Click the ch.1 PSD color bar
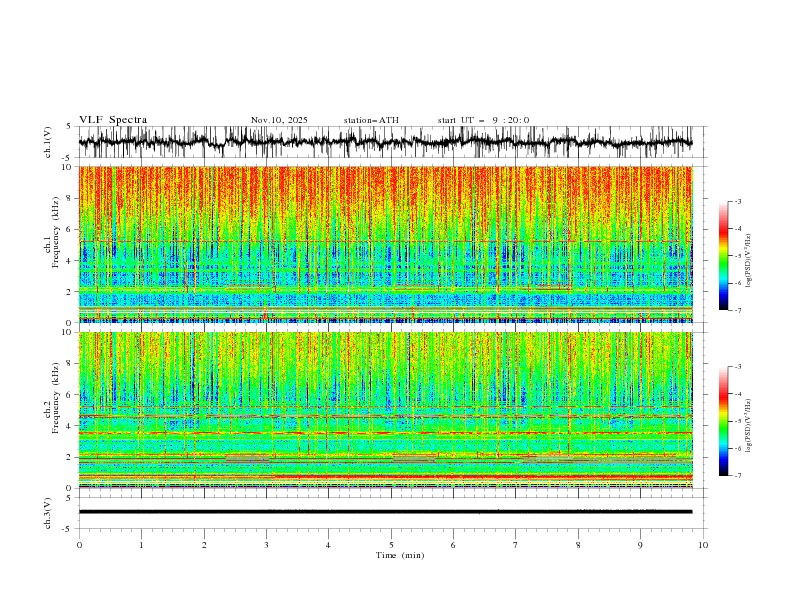Viewport: 792px width, 612px height. [723, 256]
